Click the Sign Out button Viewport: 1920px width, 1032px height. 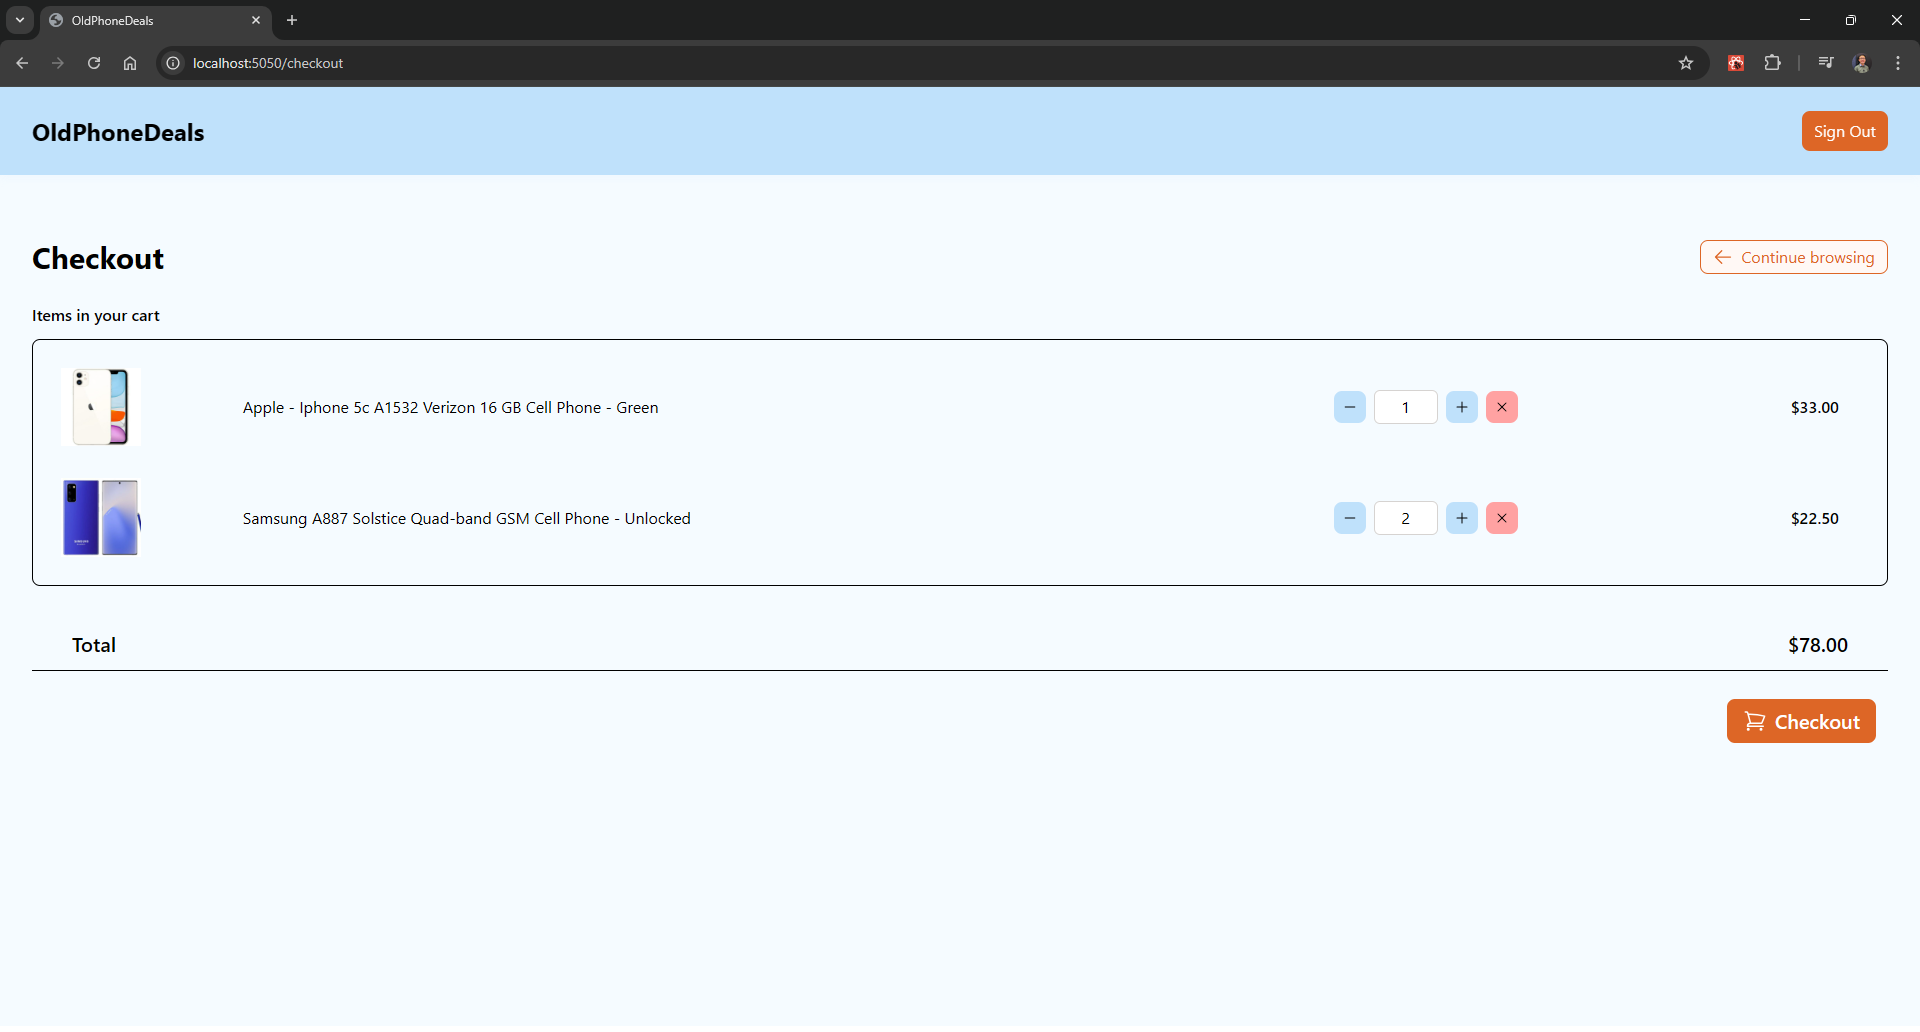point(1844,131)
